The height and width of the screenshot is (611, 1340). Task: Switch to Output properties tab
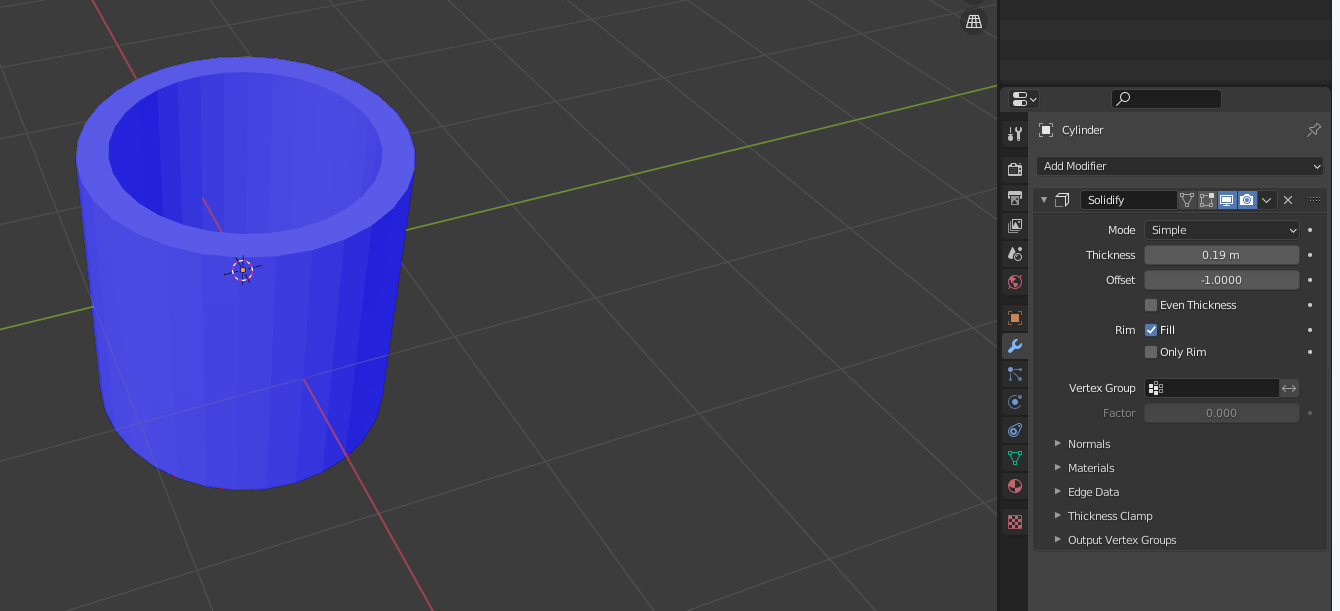pyautogui.click(x=1015, y=198)
